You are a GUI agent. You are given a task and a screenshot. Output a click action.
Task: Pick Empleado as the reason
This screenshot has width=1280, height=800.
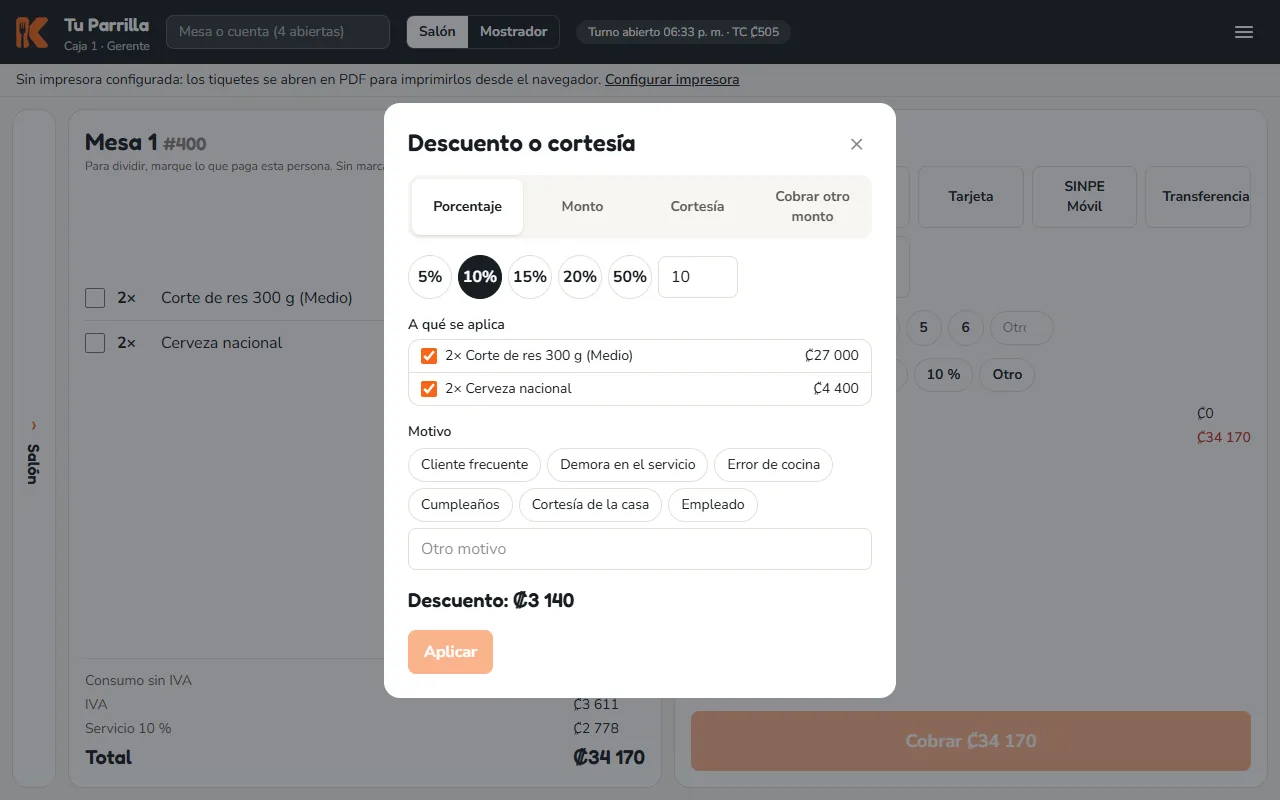[x=713, y=505]
